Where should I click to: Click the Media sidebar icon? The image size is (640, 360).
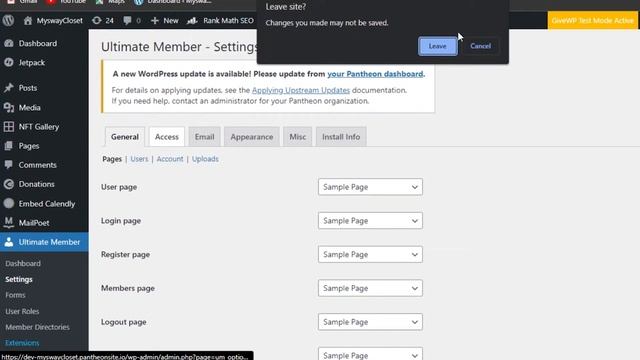pyautogui.click(x=9, y=107)
